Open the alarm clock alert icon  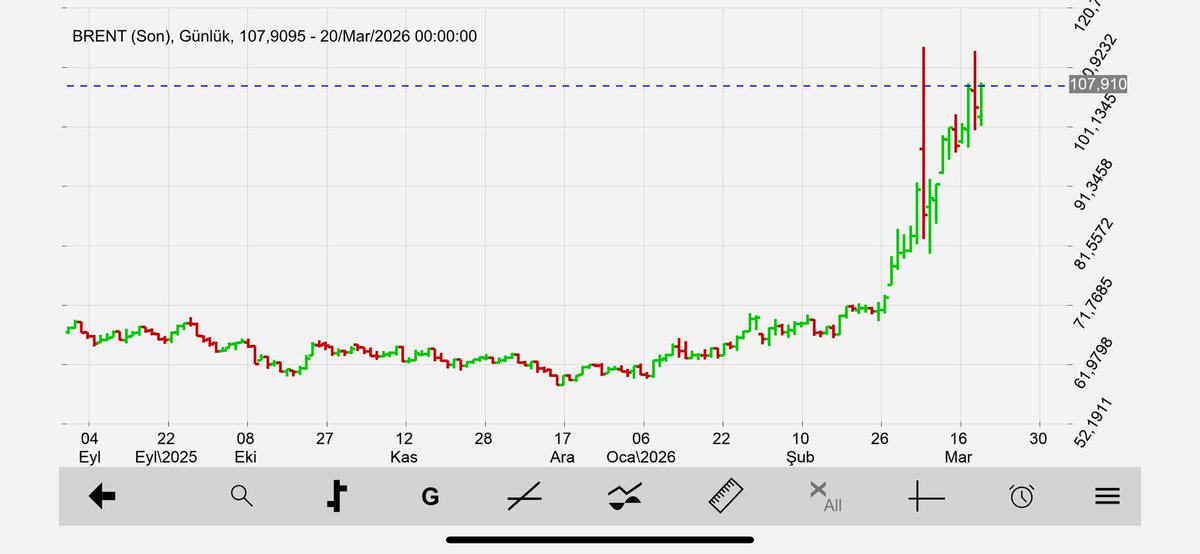pos(1021,496)
